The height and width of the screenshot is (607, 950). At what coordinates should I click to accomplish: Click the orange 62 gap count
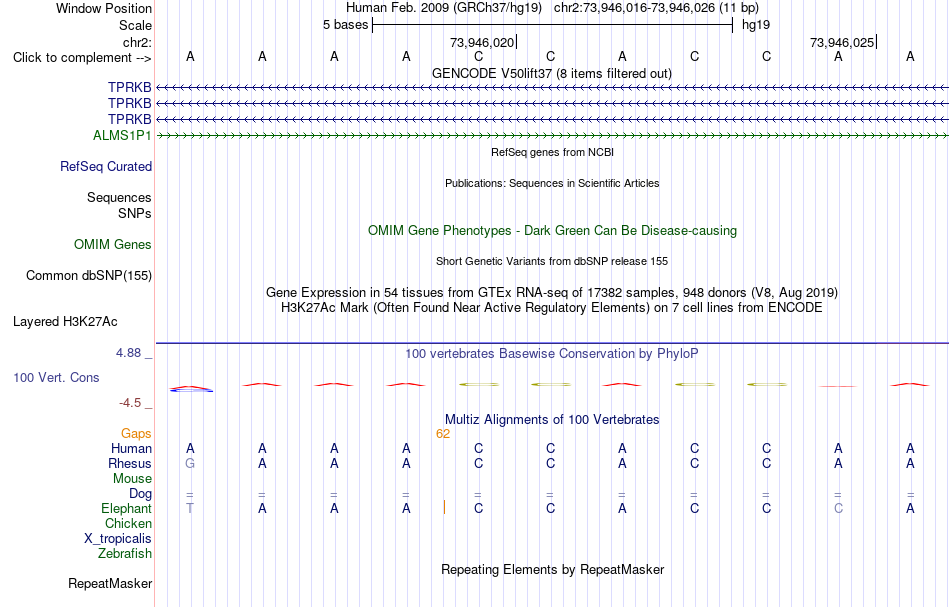point(443,433)
